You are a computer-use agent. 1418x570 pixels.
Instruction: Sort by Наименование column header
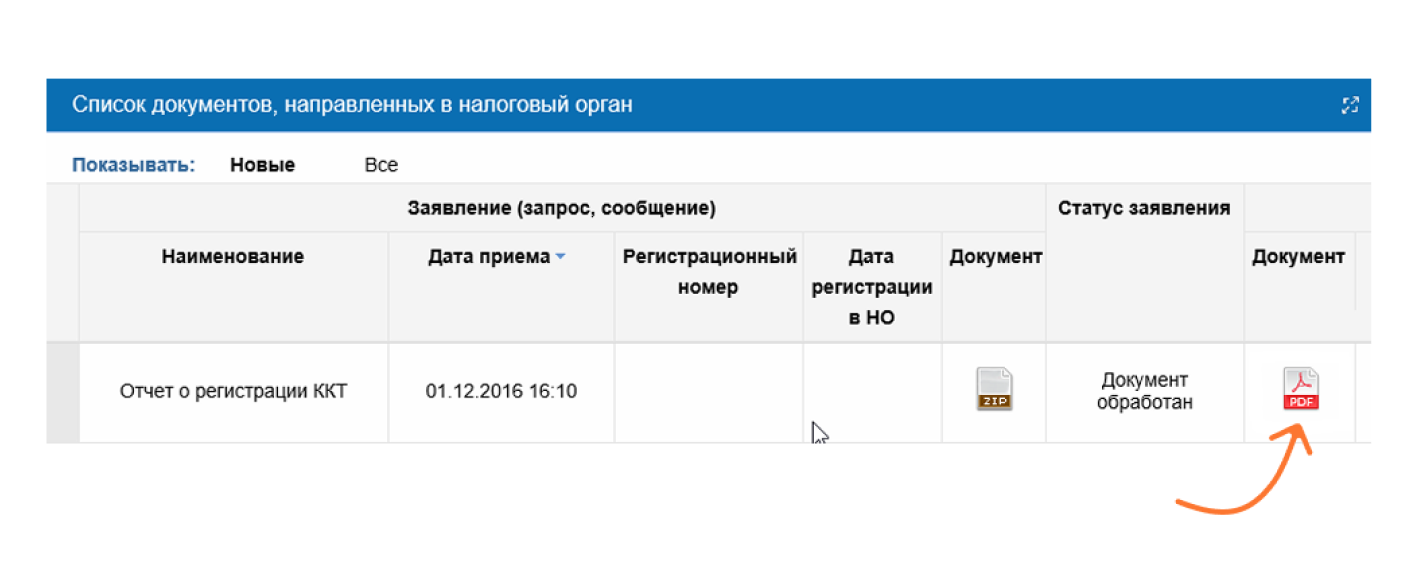pos(232,257)
